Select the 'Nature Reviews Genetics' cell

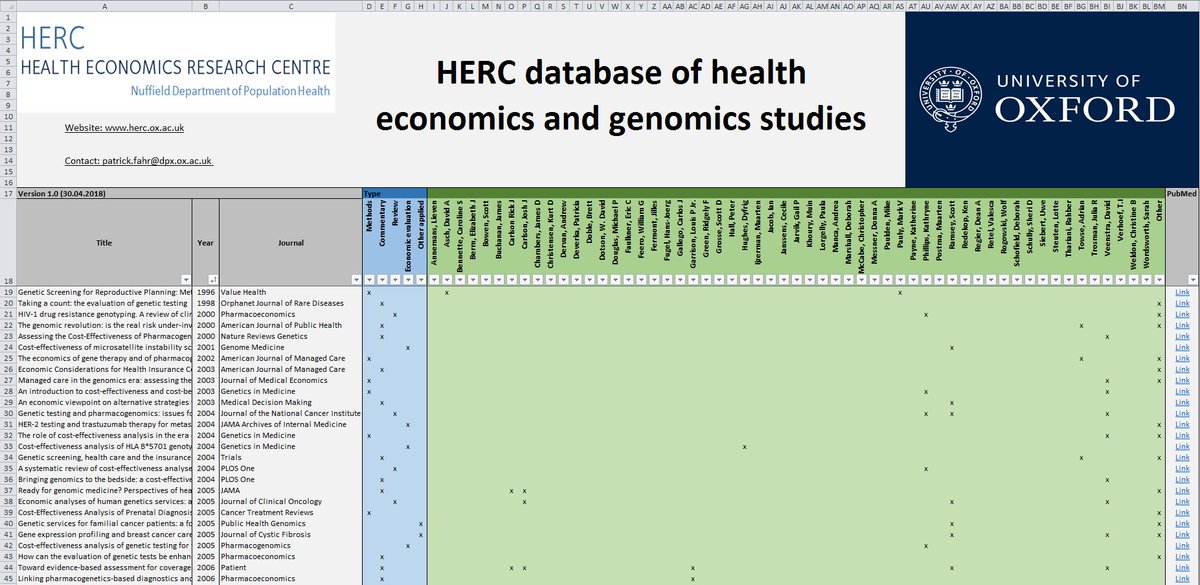(290, 336)
